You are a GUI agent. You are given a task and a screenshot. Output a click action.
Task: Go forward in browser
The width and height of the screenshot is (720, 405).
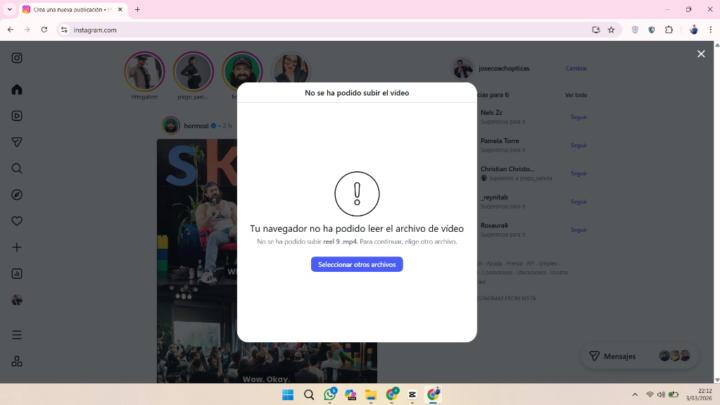tap(27, 30)
